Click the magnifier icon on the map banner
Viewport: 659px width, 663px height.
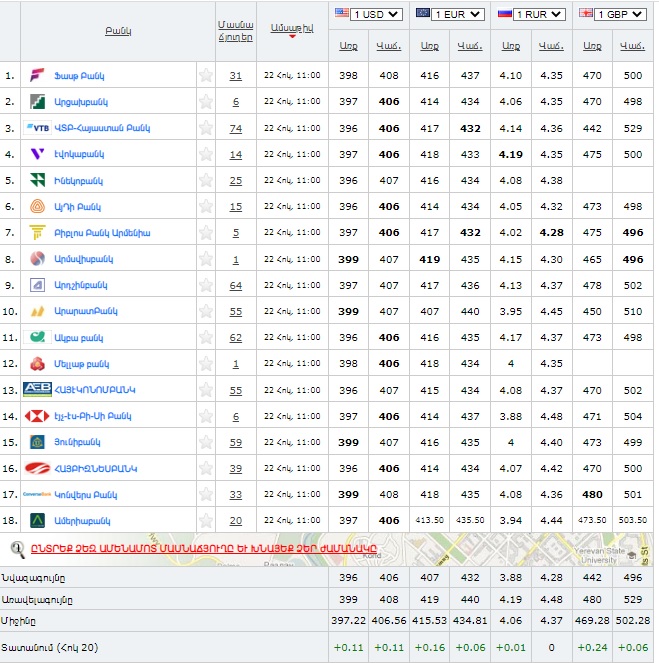17,548
